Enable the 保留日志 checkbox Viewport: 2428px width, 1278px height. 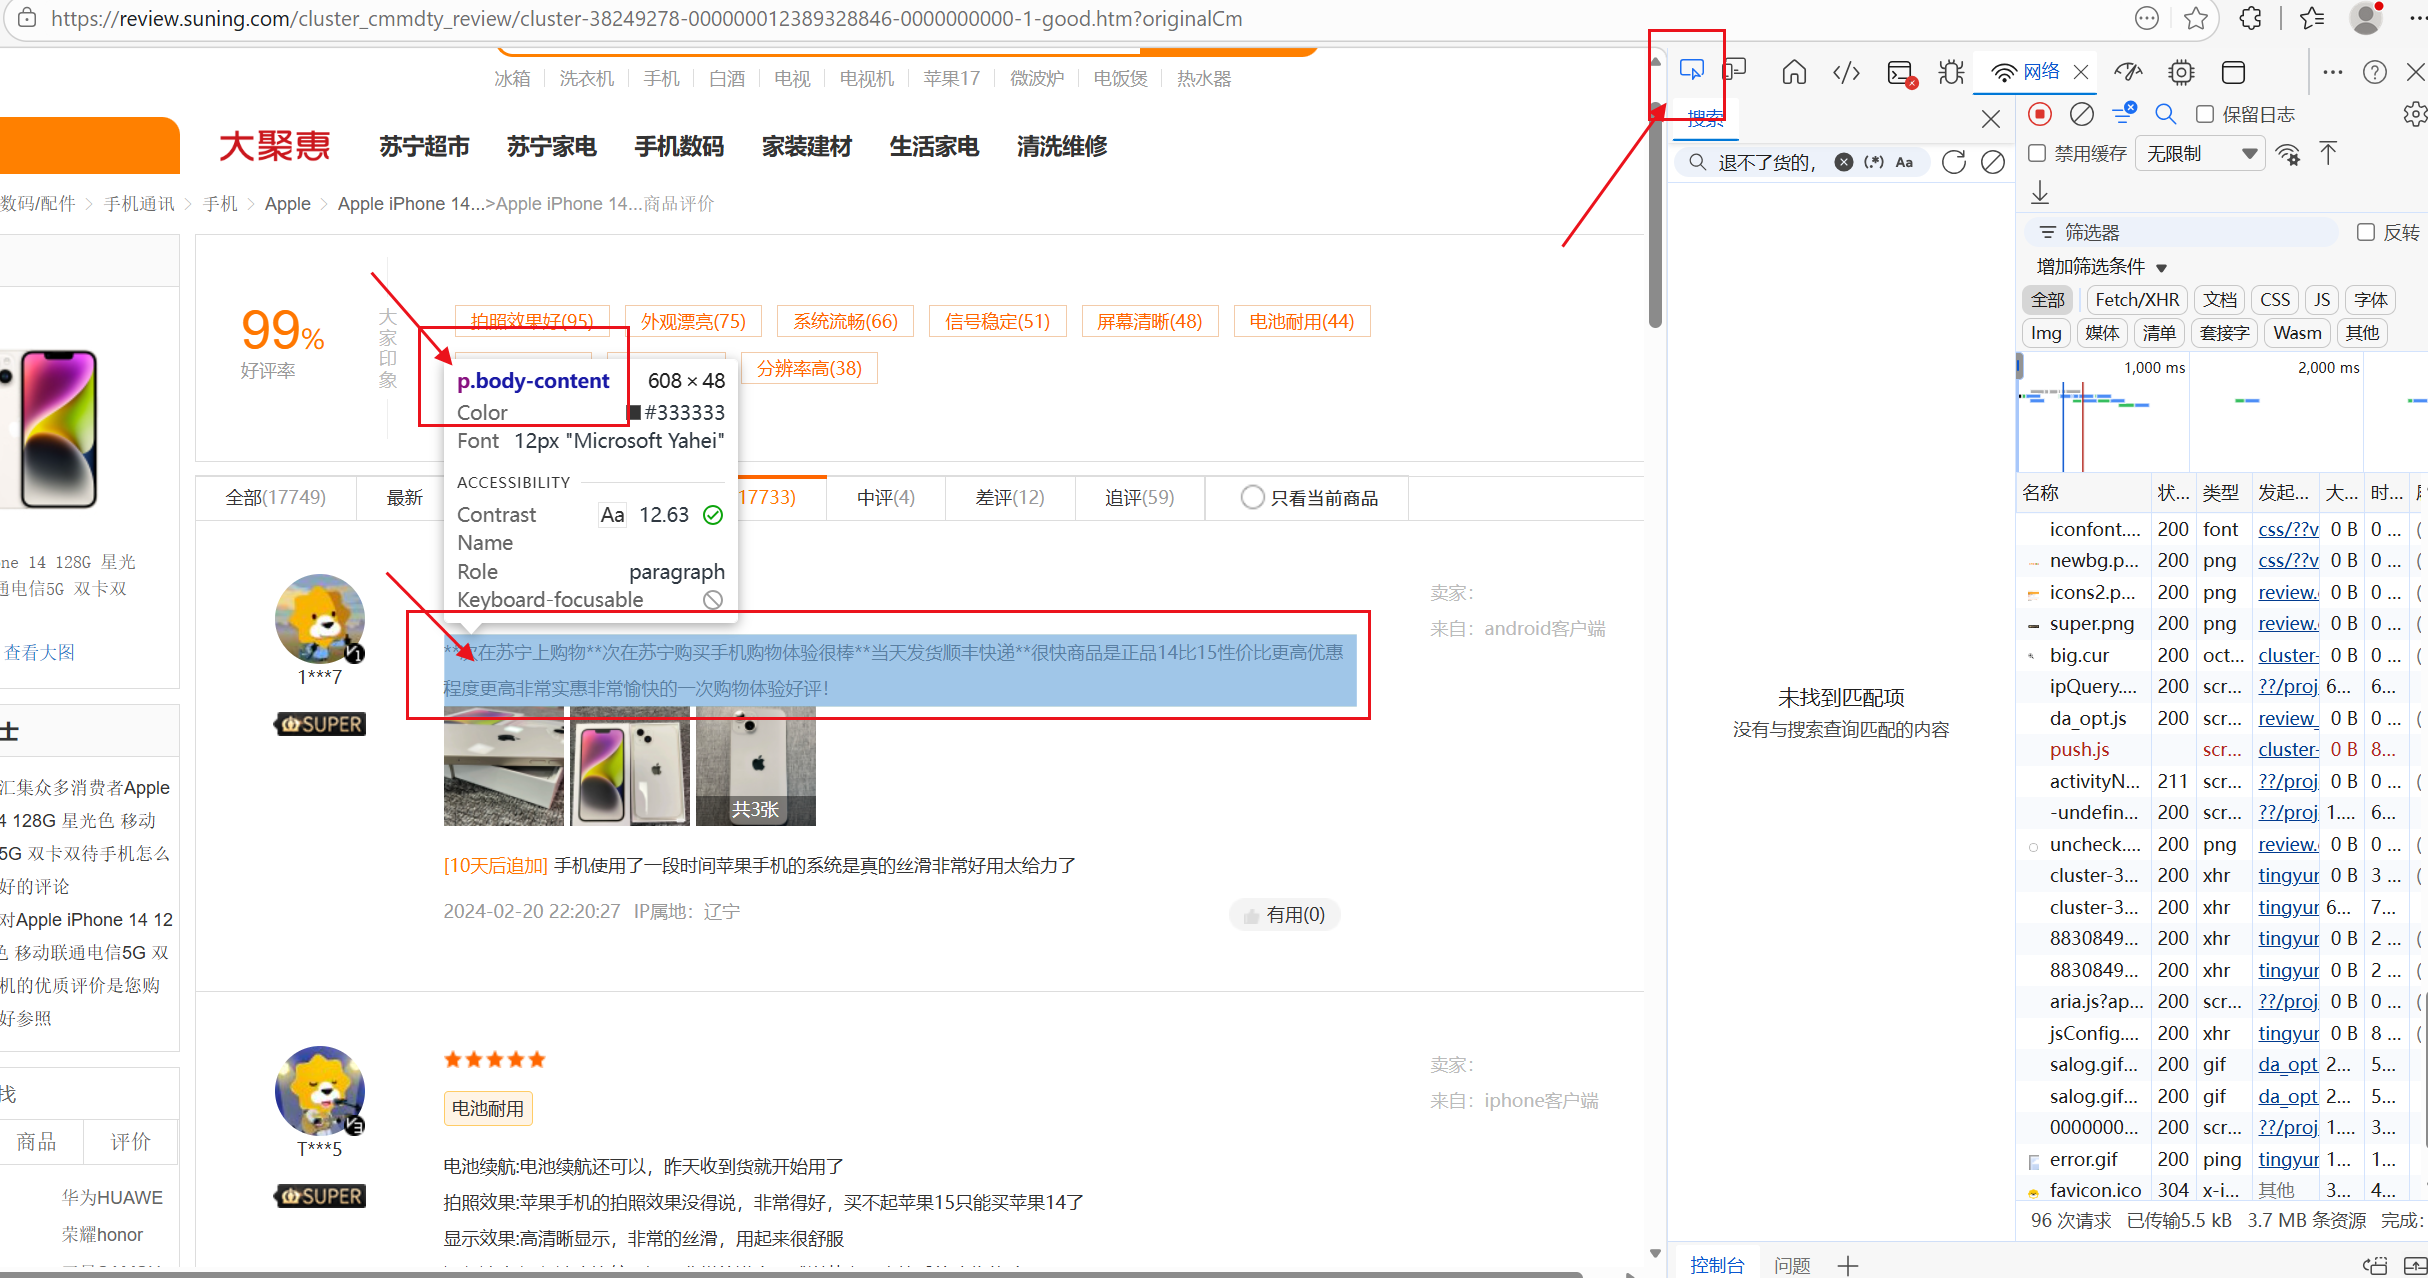click(2205, 114)
